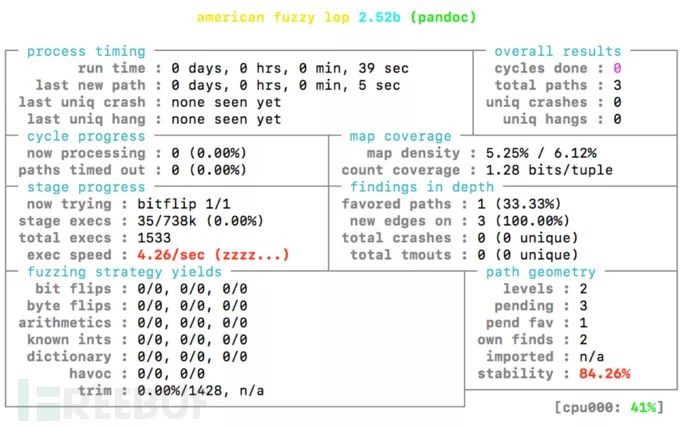690x428 pixels.
Task: Click the 'findings in depth' header
Action: [x=422, y=187]
